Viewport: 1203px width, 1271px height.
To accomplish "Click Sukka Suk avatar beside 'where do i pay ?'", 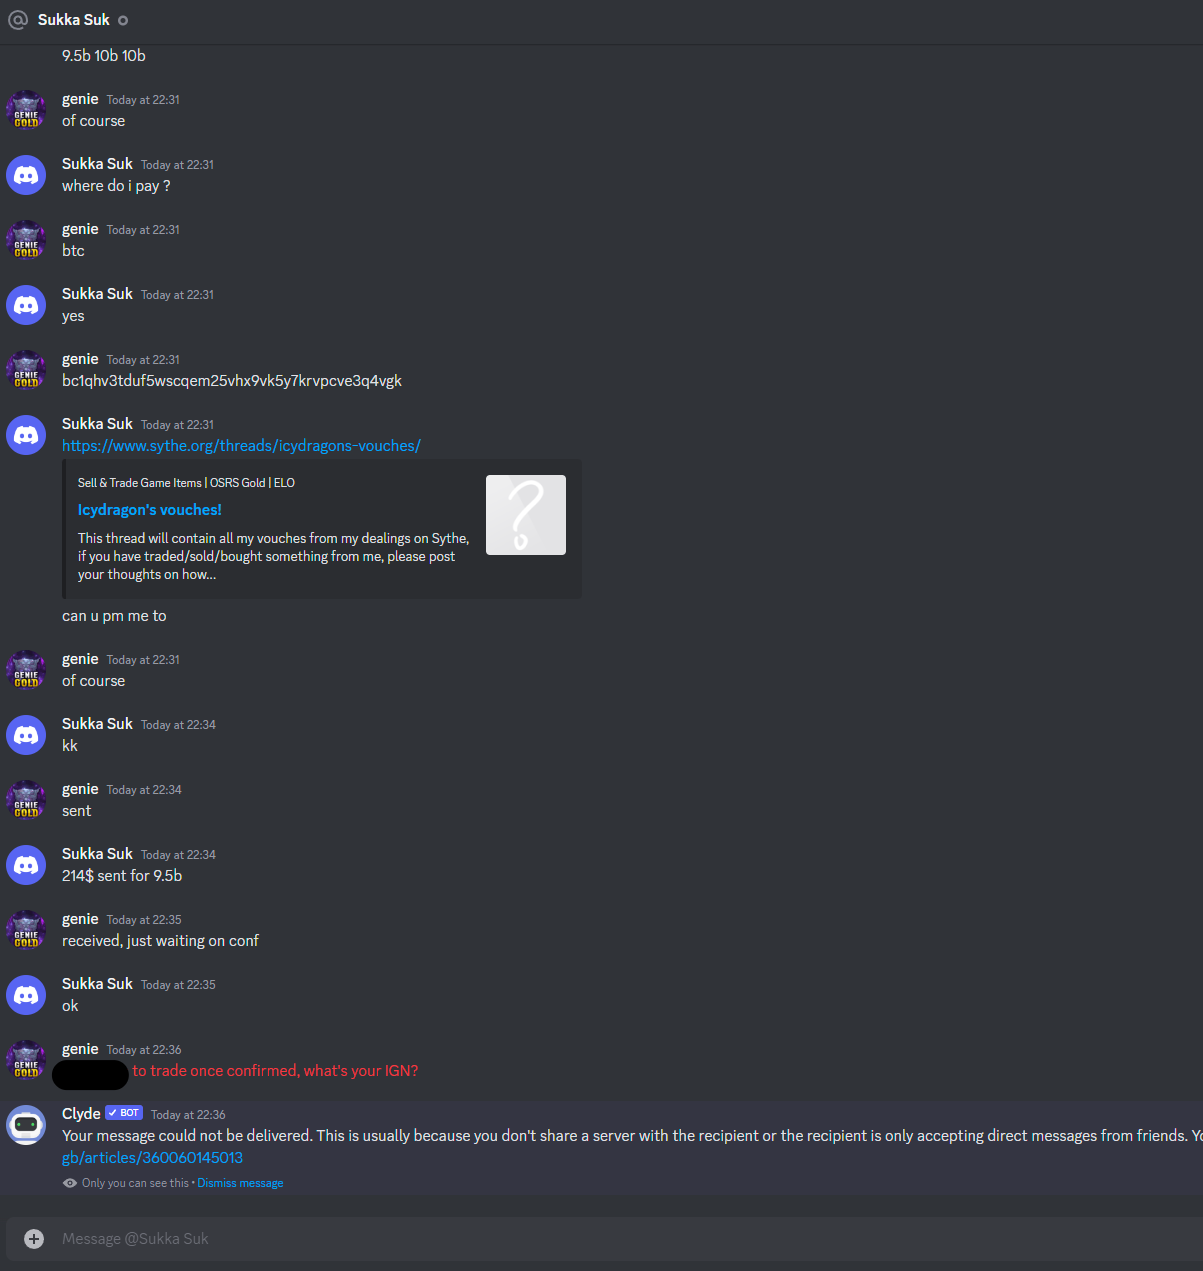I will click(x=26, y=175).
